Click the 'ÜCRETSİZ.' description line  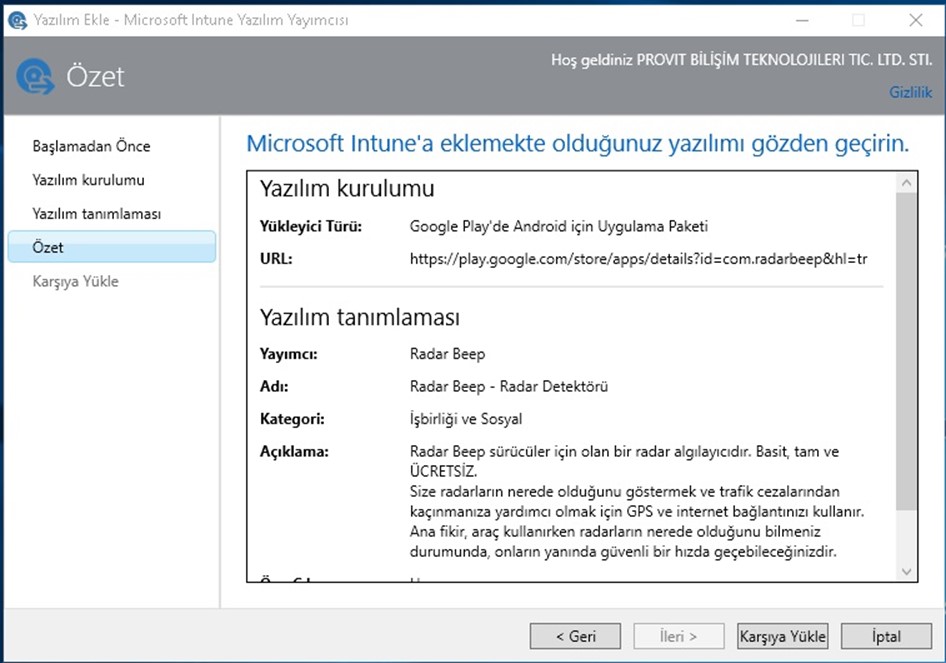(443, 471)
